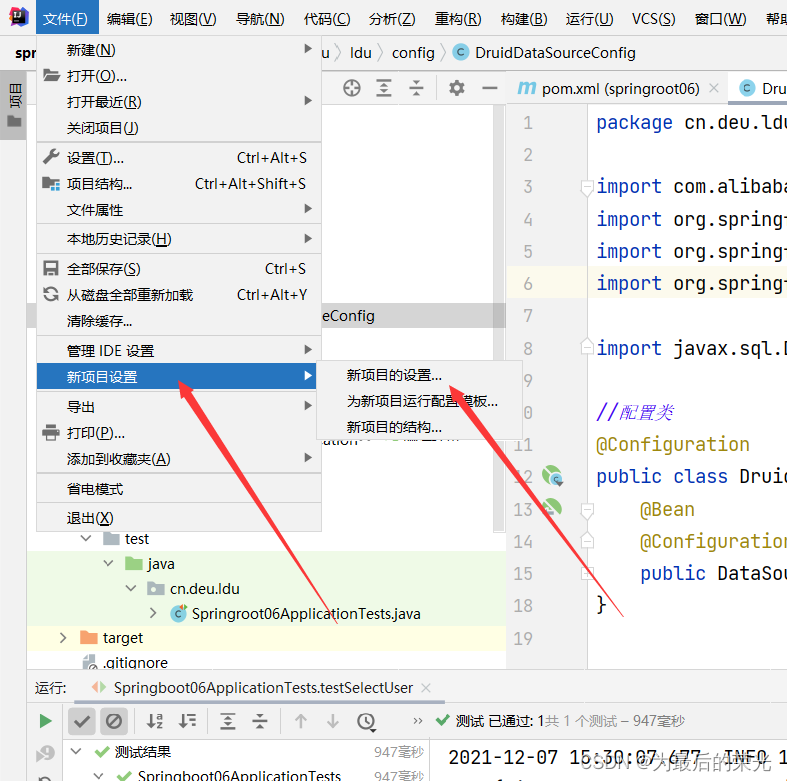Viewport: 787px width, 781px height.
Task: Click the more actions double chevron in Run toolbar
Action: click(418, 721)
